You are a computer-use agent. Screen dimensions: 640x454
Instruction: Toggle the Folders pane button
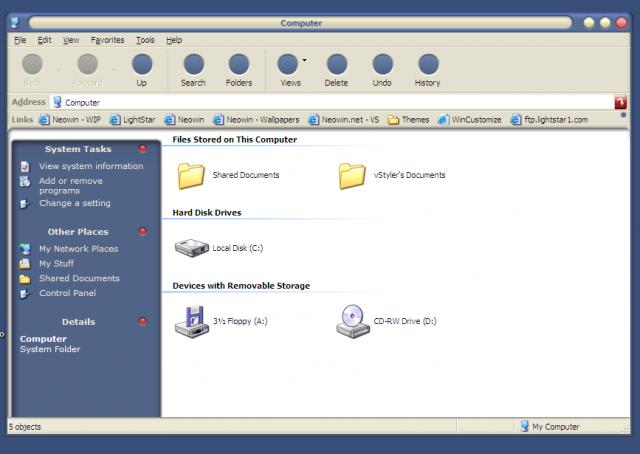pos(239,71)
